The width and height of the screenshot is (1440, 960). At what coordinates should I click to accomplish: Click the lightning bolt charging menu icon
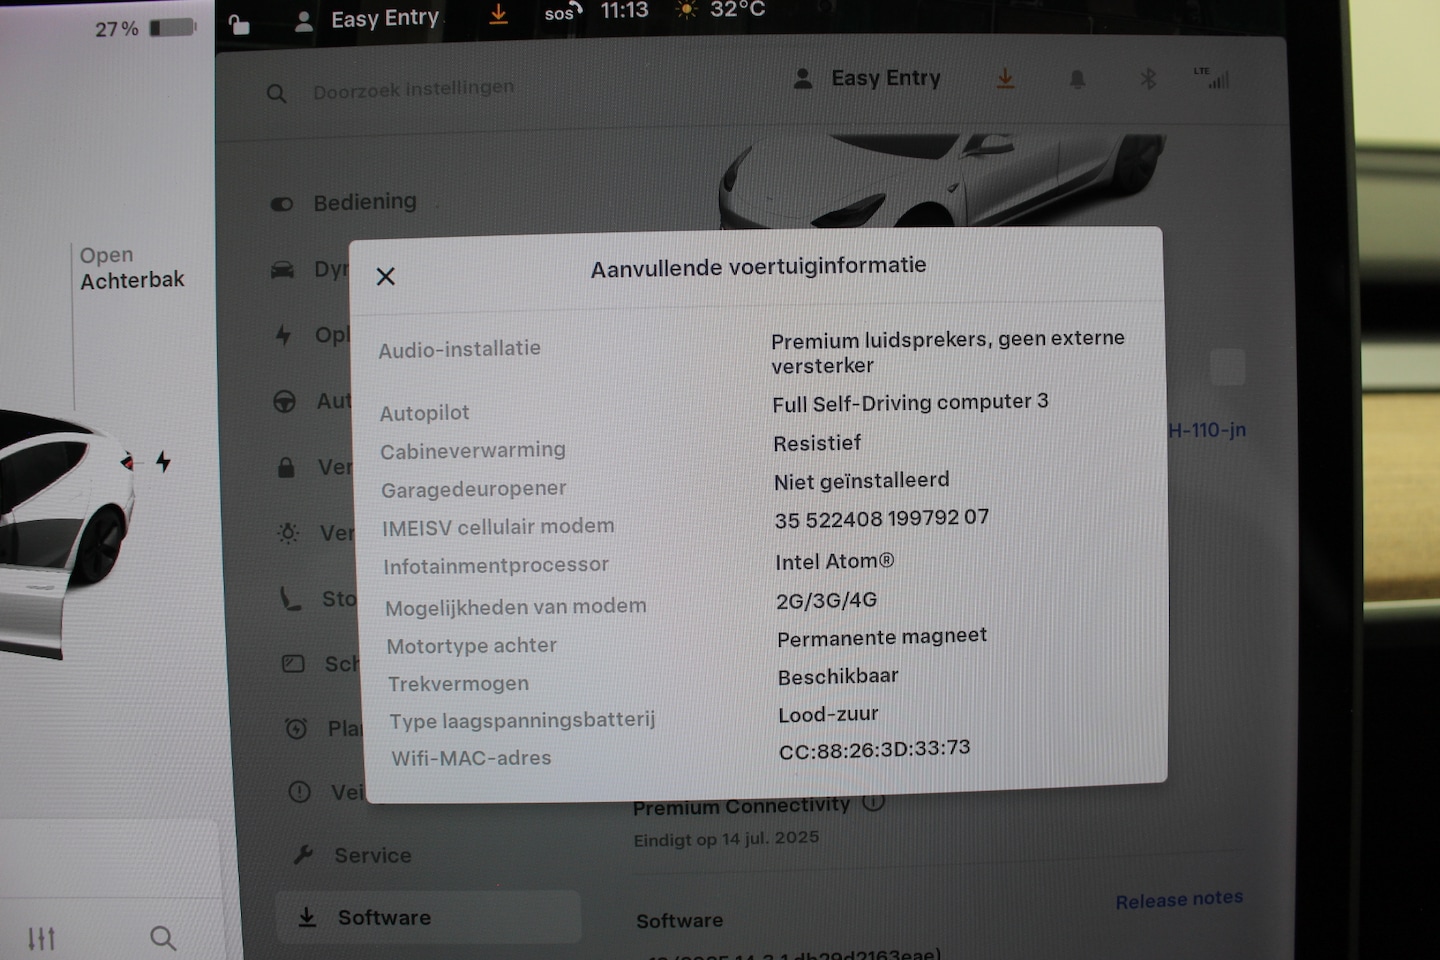tap(284, 335)
